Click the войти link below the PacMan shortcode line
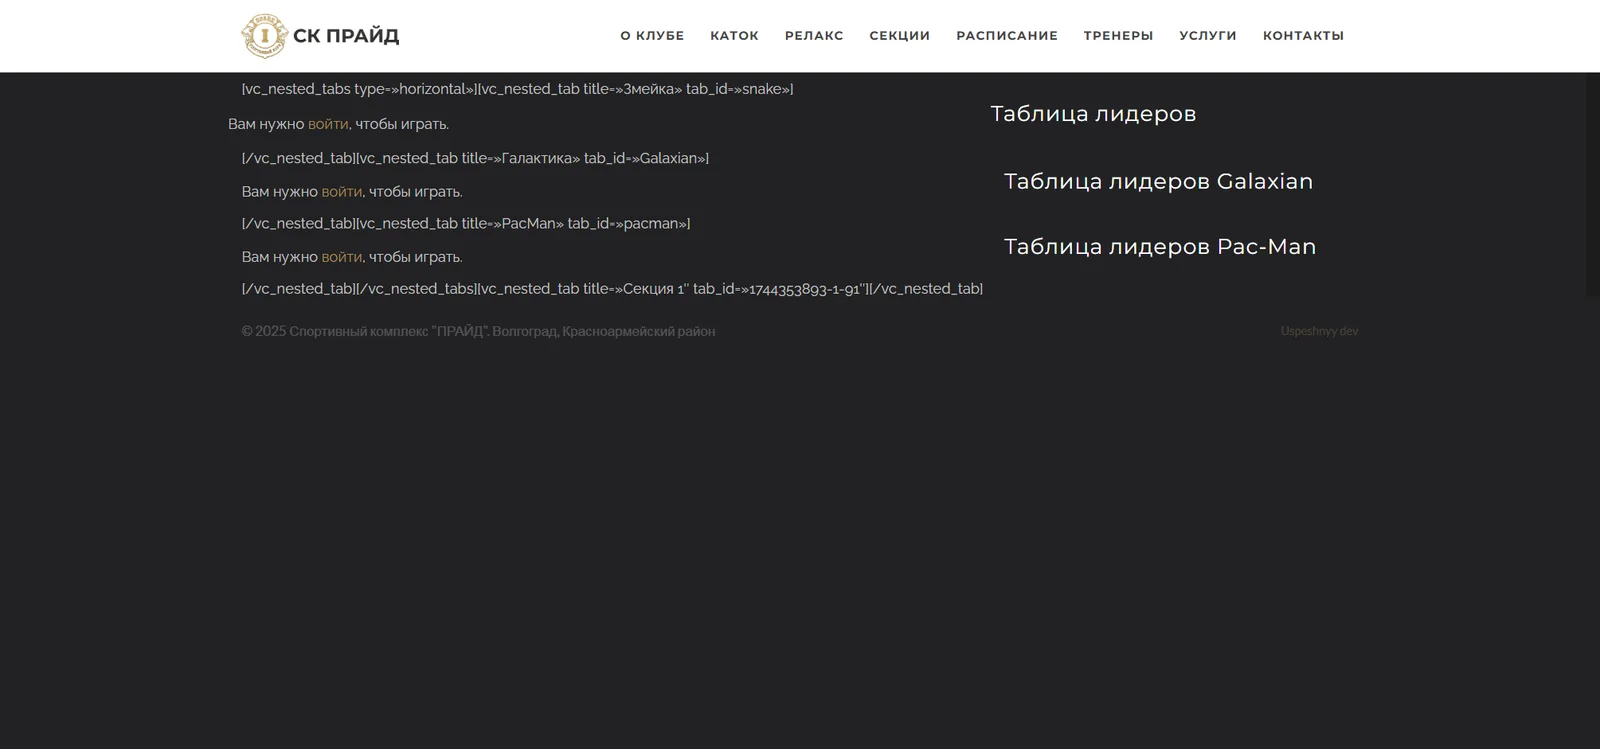This screenshot has height=749, width=1600. pyautogui.click(x=342, y=257)
